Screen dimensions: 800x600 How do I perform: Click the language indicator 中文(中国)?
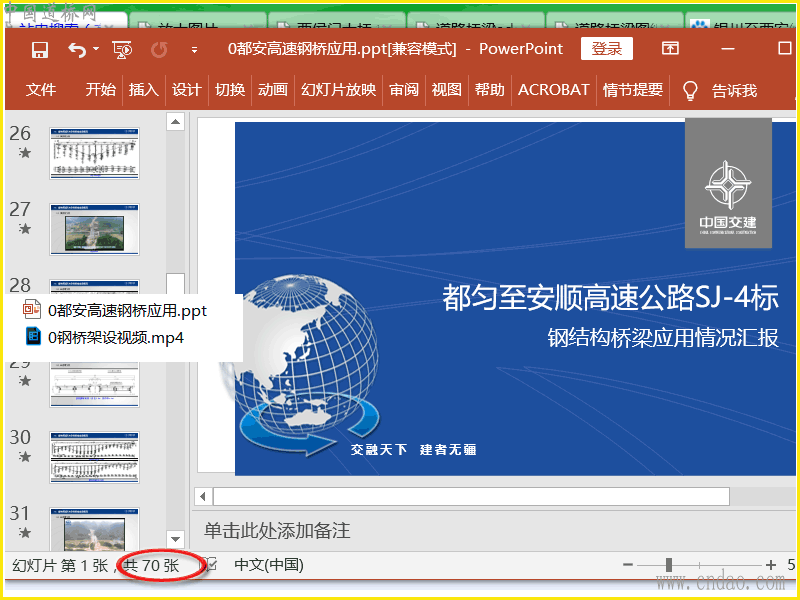(269, 565)
